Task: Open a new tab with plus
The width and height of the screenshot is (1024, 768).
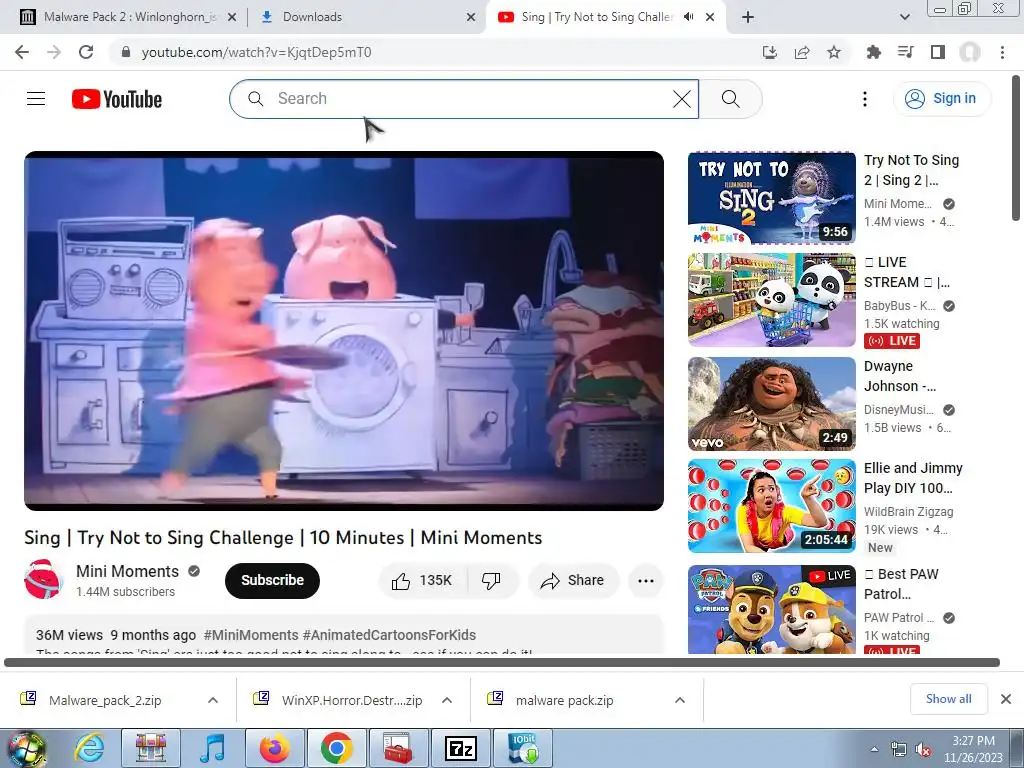Action: coord(748,17)
